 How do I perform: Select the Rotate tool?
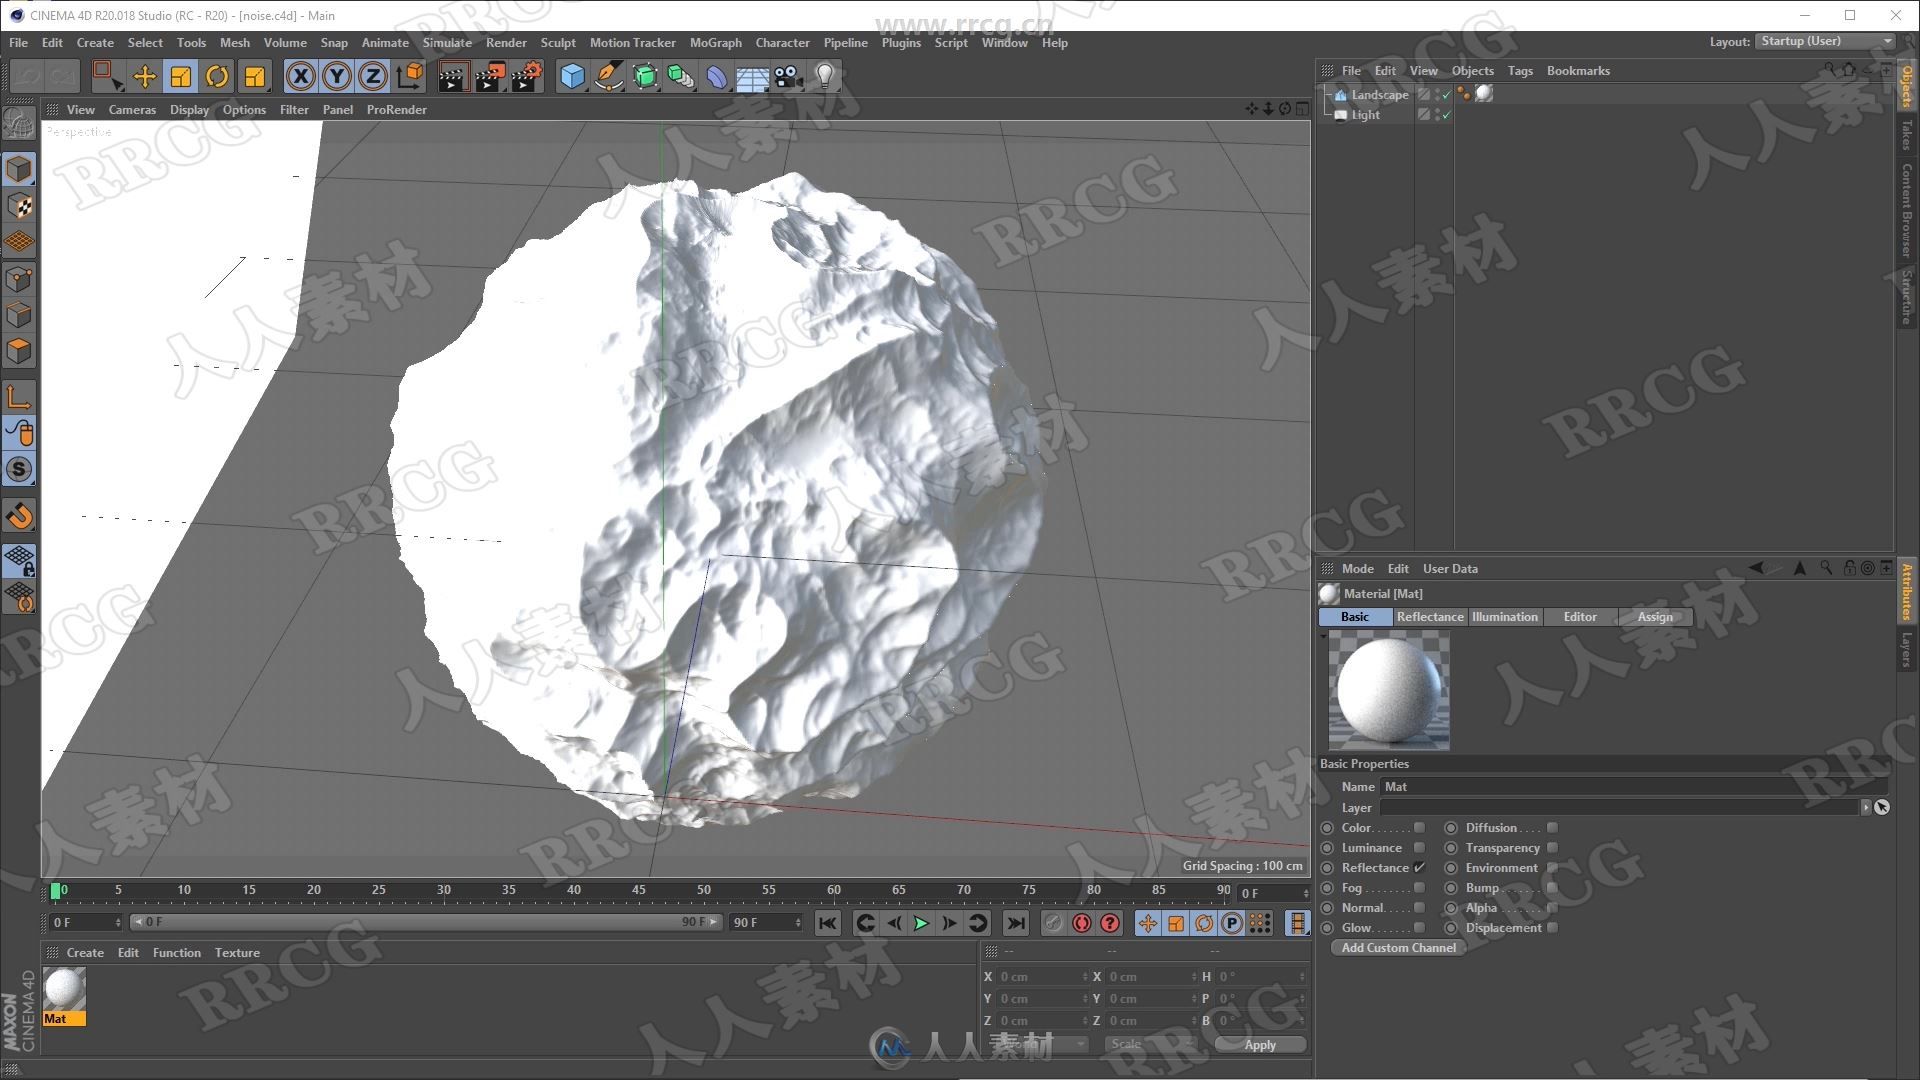(x=217, y=76)
